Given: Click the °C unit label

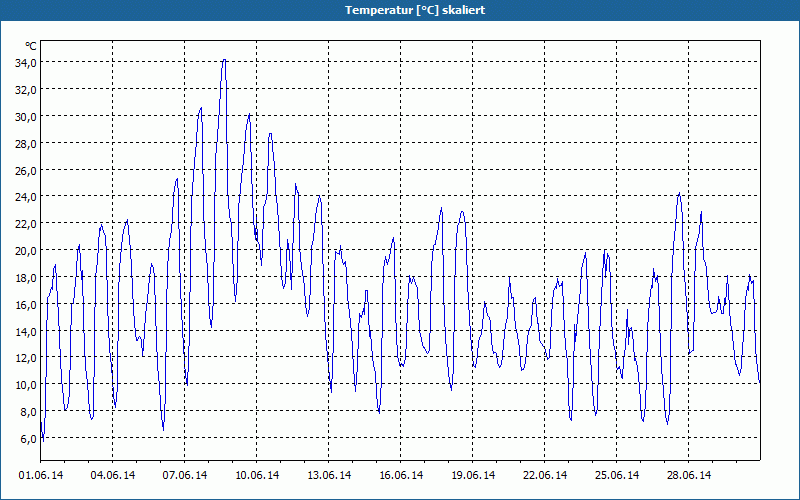Looking at the screenshot, I should 31,46.
